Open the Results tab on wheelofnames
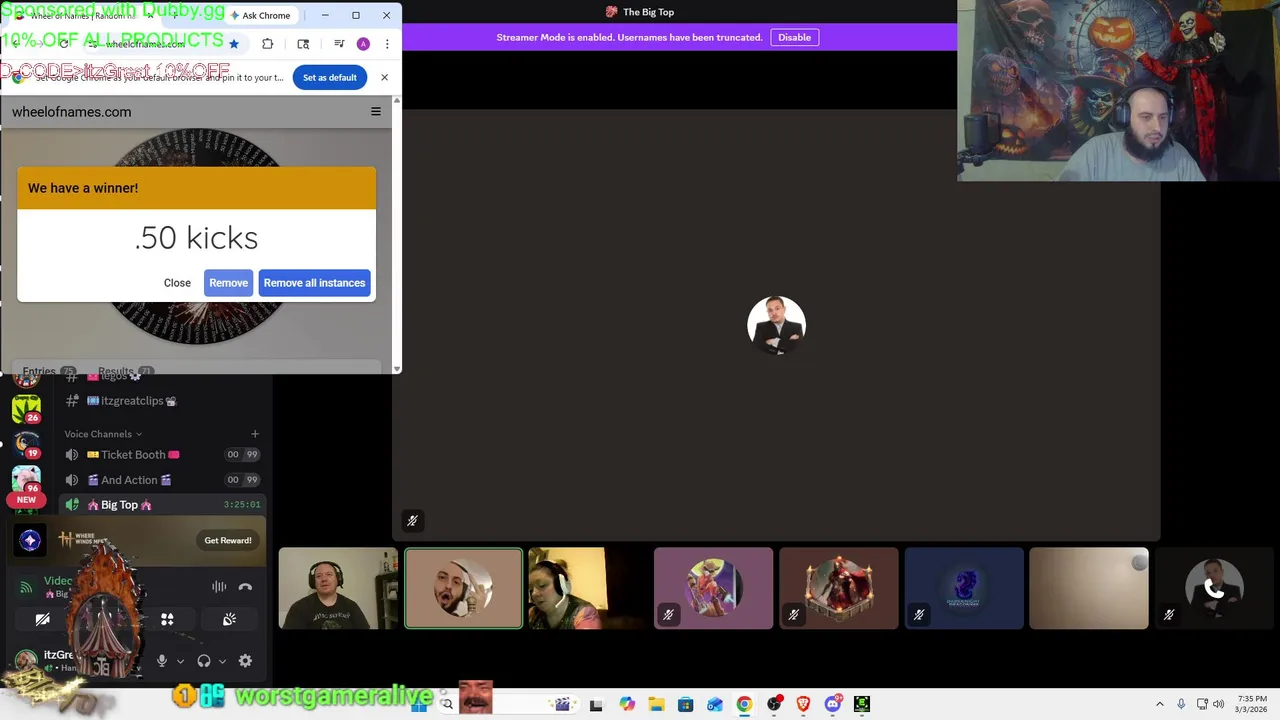1280x720 pixels. [x=125, y=371]
